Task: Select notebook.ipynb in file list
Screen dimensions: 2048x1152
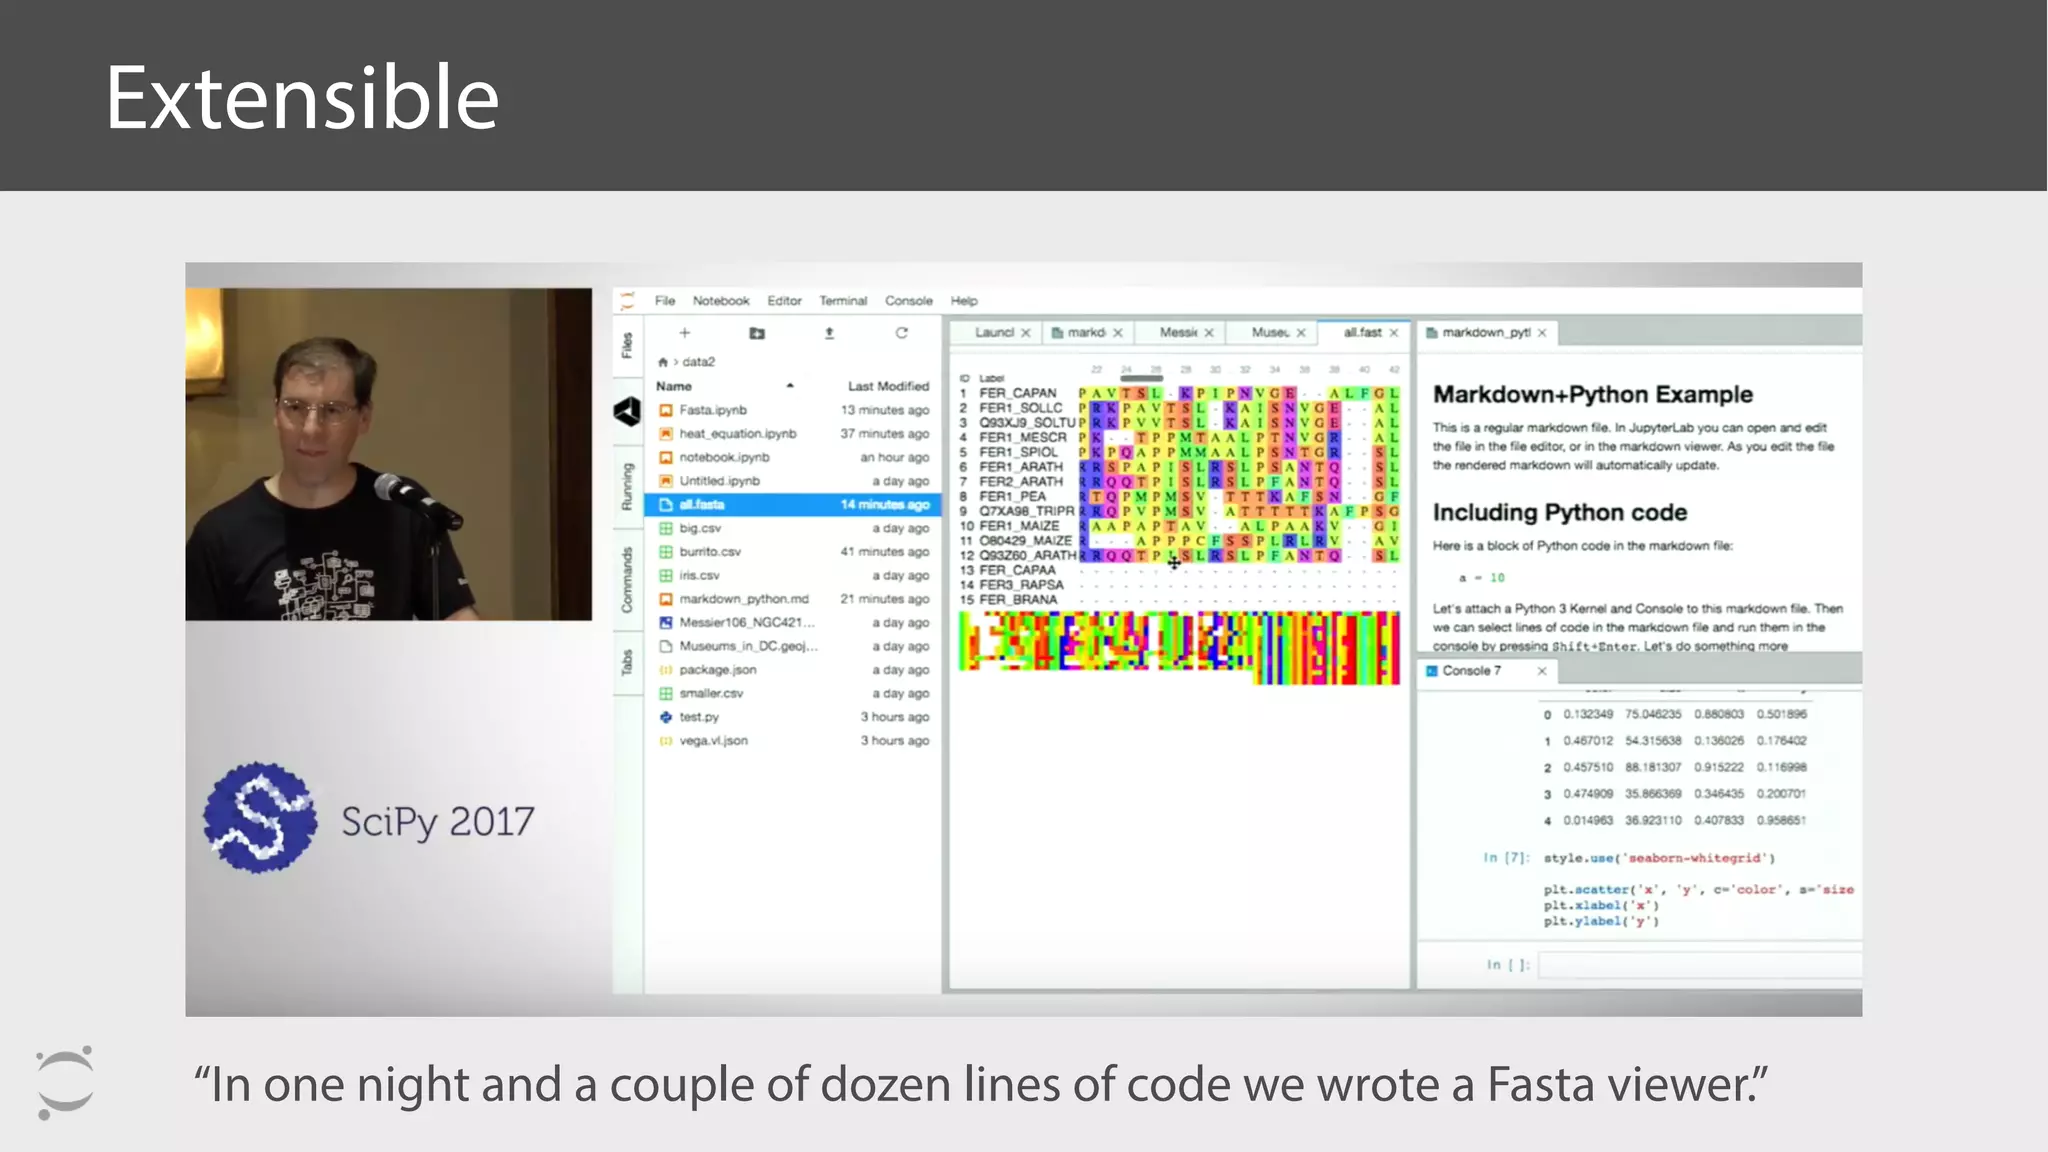Action: coord(793,457)
